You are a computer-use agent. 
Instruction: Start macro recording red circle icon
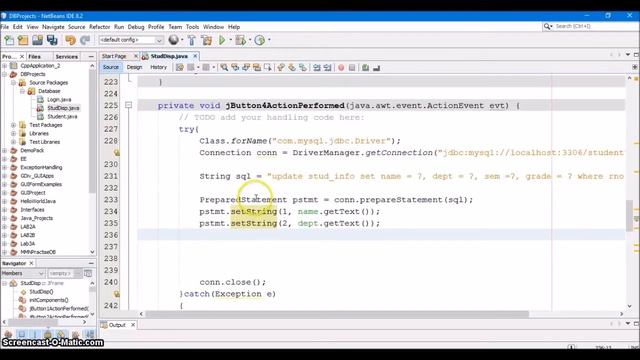341,67
